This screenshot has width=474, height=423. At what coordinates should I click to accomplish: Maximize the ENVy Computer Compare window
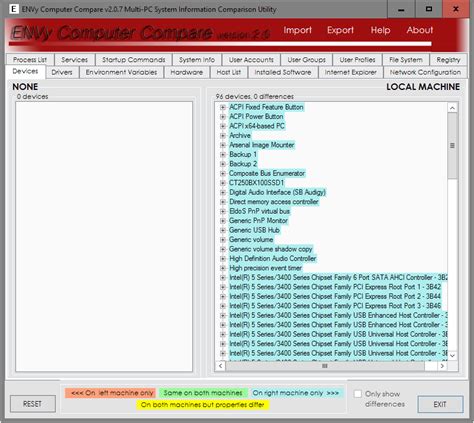click(x=429, y=9)
